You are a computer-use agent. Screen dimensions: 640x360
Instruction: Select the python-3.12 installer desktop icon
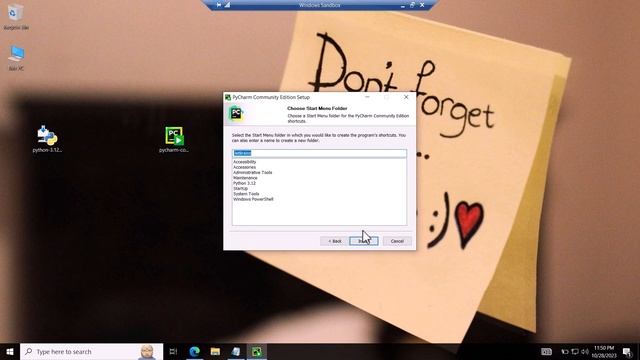click(x=47, y=139)
